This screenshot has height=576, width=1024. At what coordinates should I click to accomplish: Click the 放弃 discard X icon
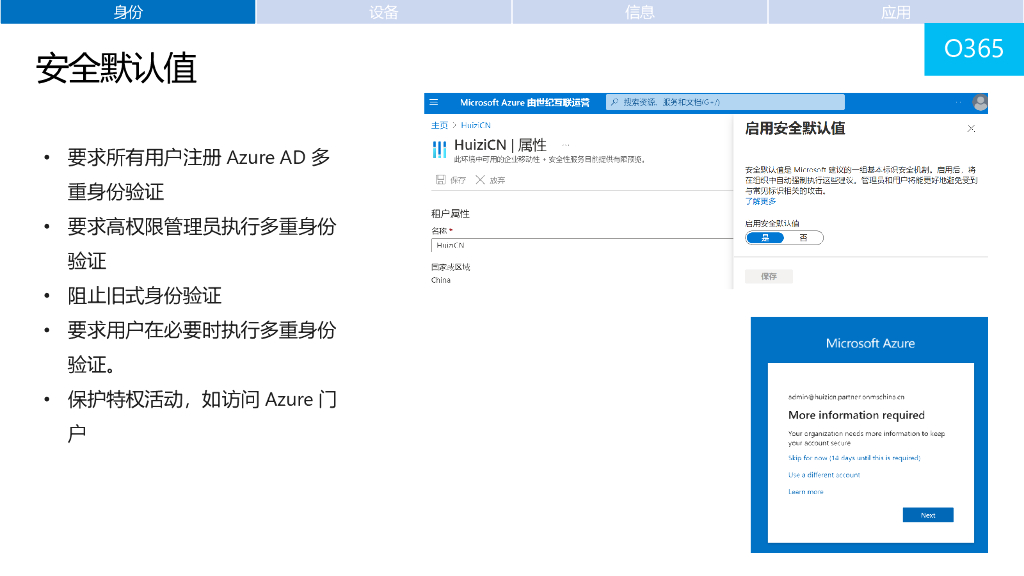pos(480,180)
